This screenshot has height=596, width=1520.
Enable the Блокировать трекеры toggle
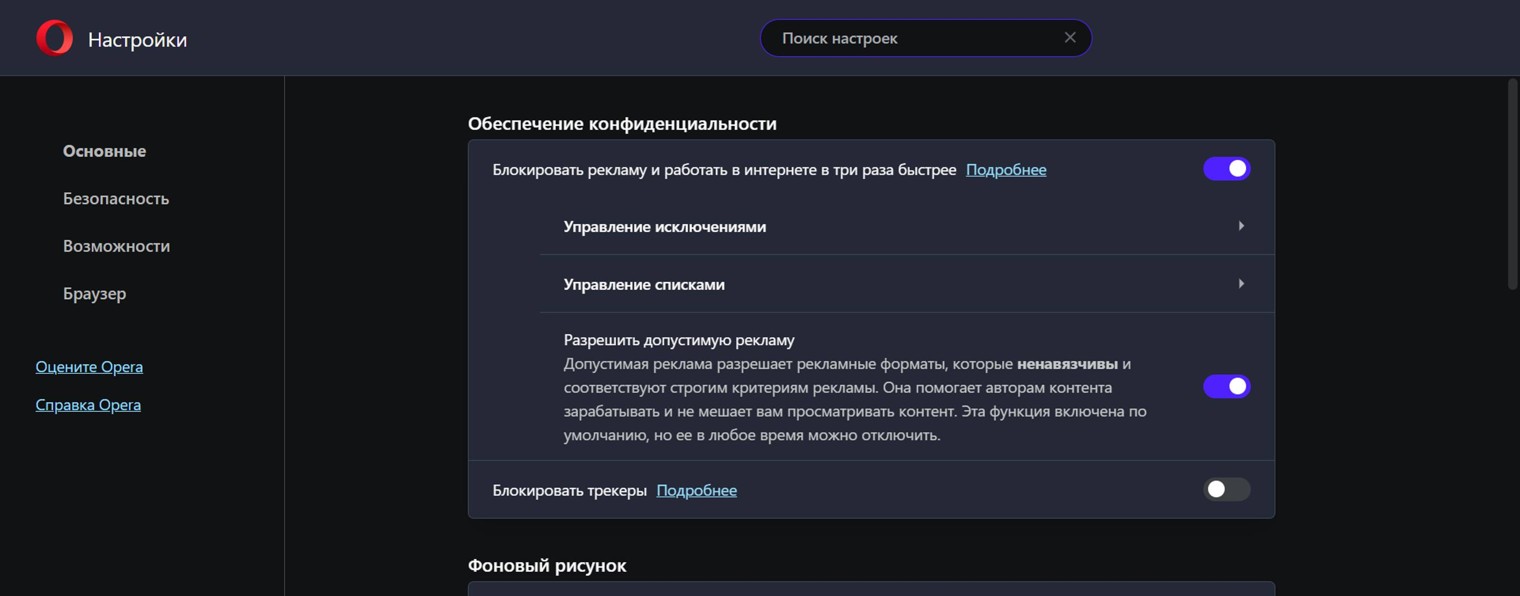coord(1226,489)
